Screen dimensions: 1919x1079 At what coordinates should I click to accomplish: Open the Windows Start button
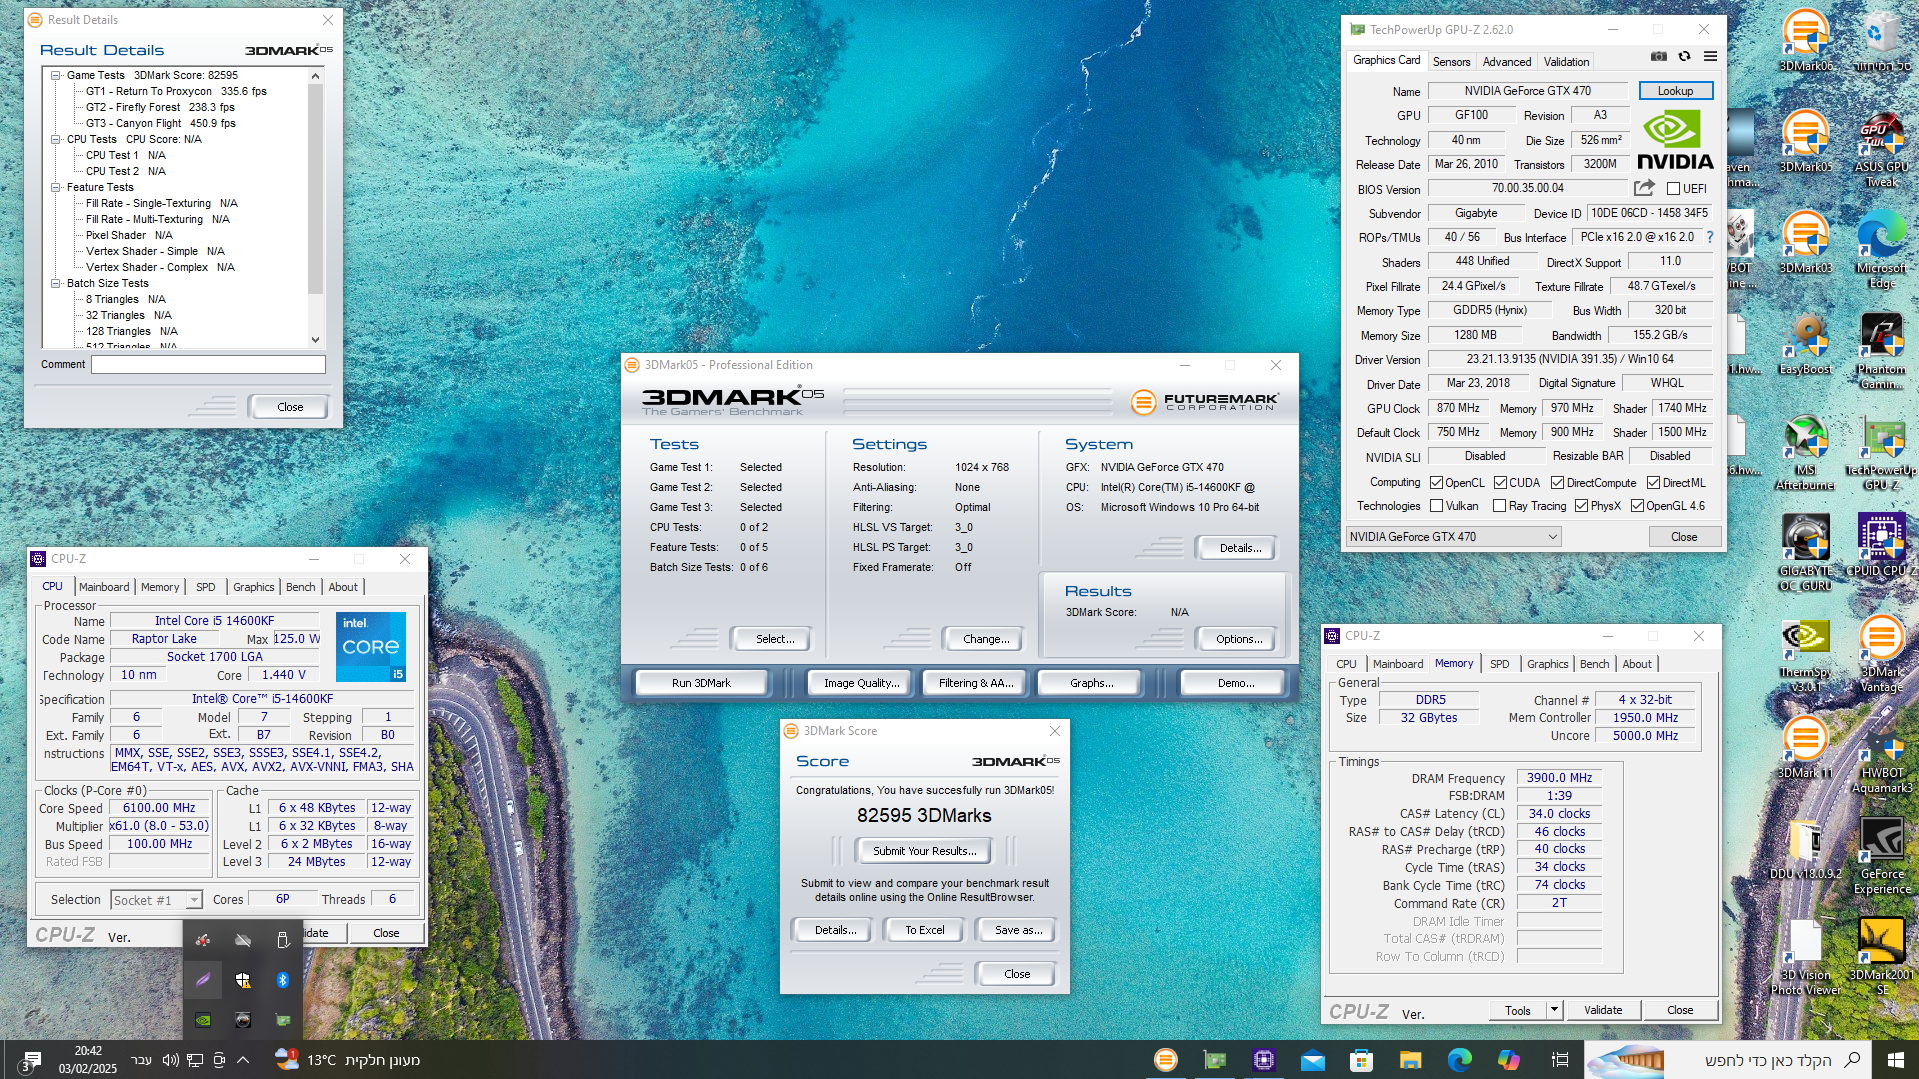[1895, 1059]
